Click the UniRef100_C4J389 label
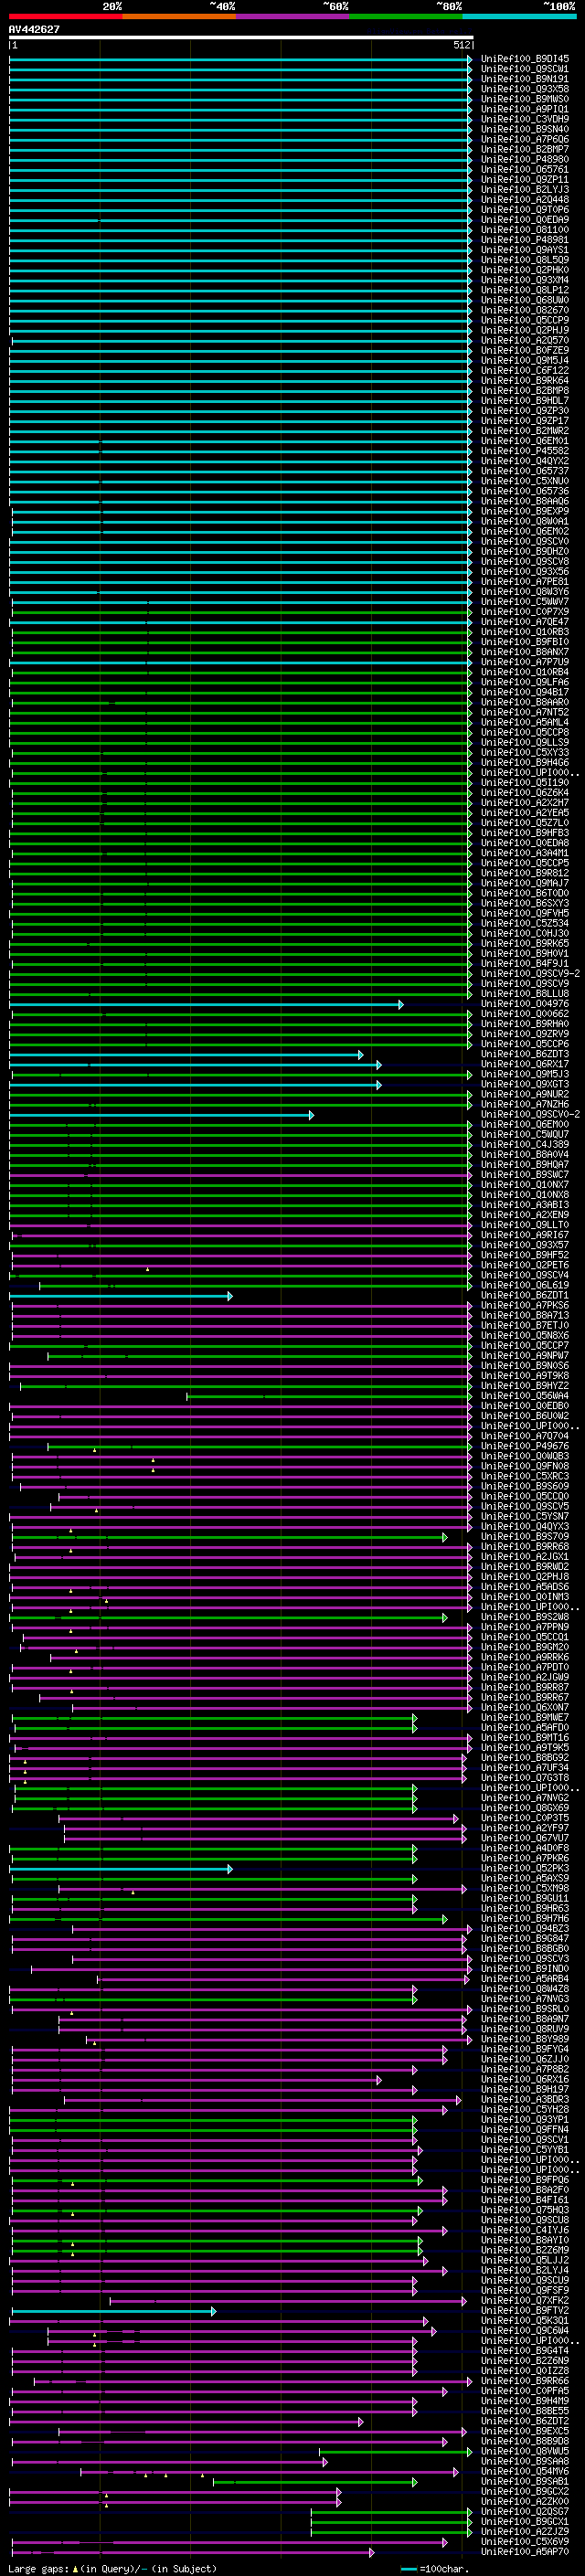Image resolution: width=585 pixels, height=2576 pixels. click(x=525, y=1144)
